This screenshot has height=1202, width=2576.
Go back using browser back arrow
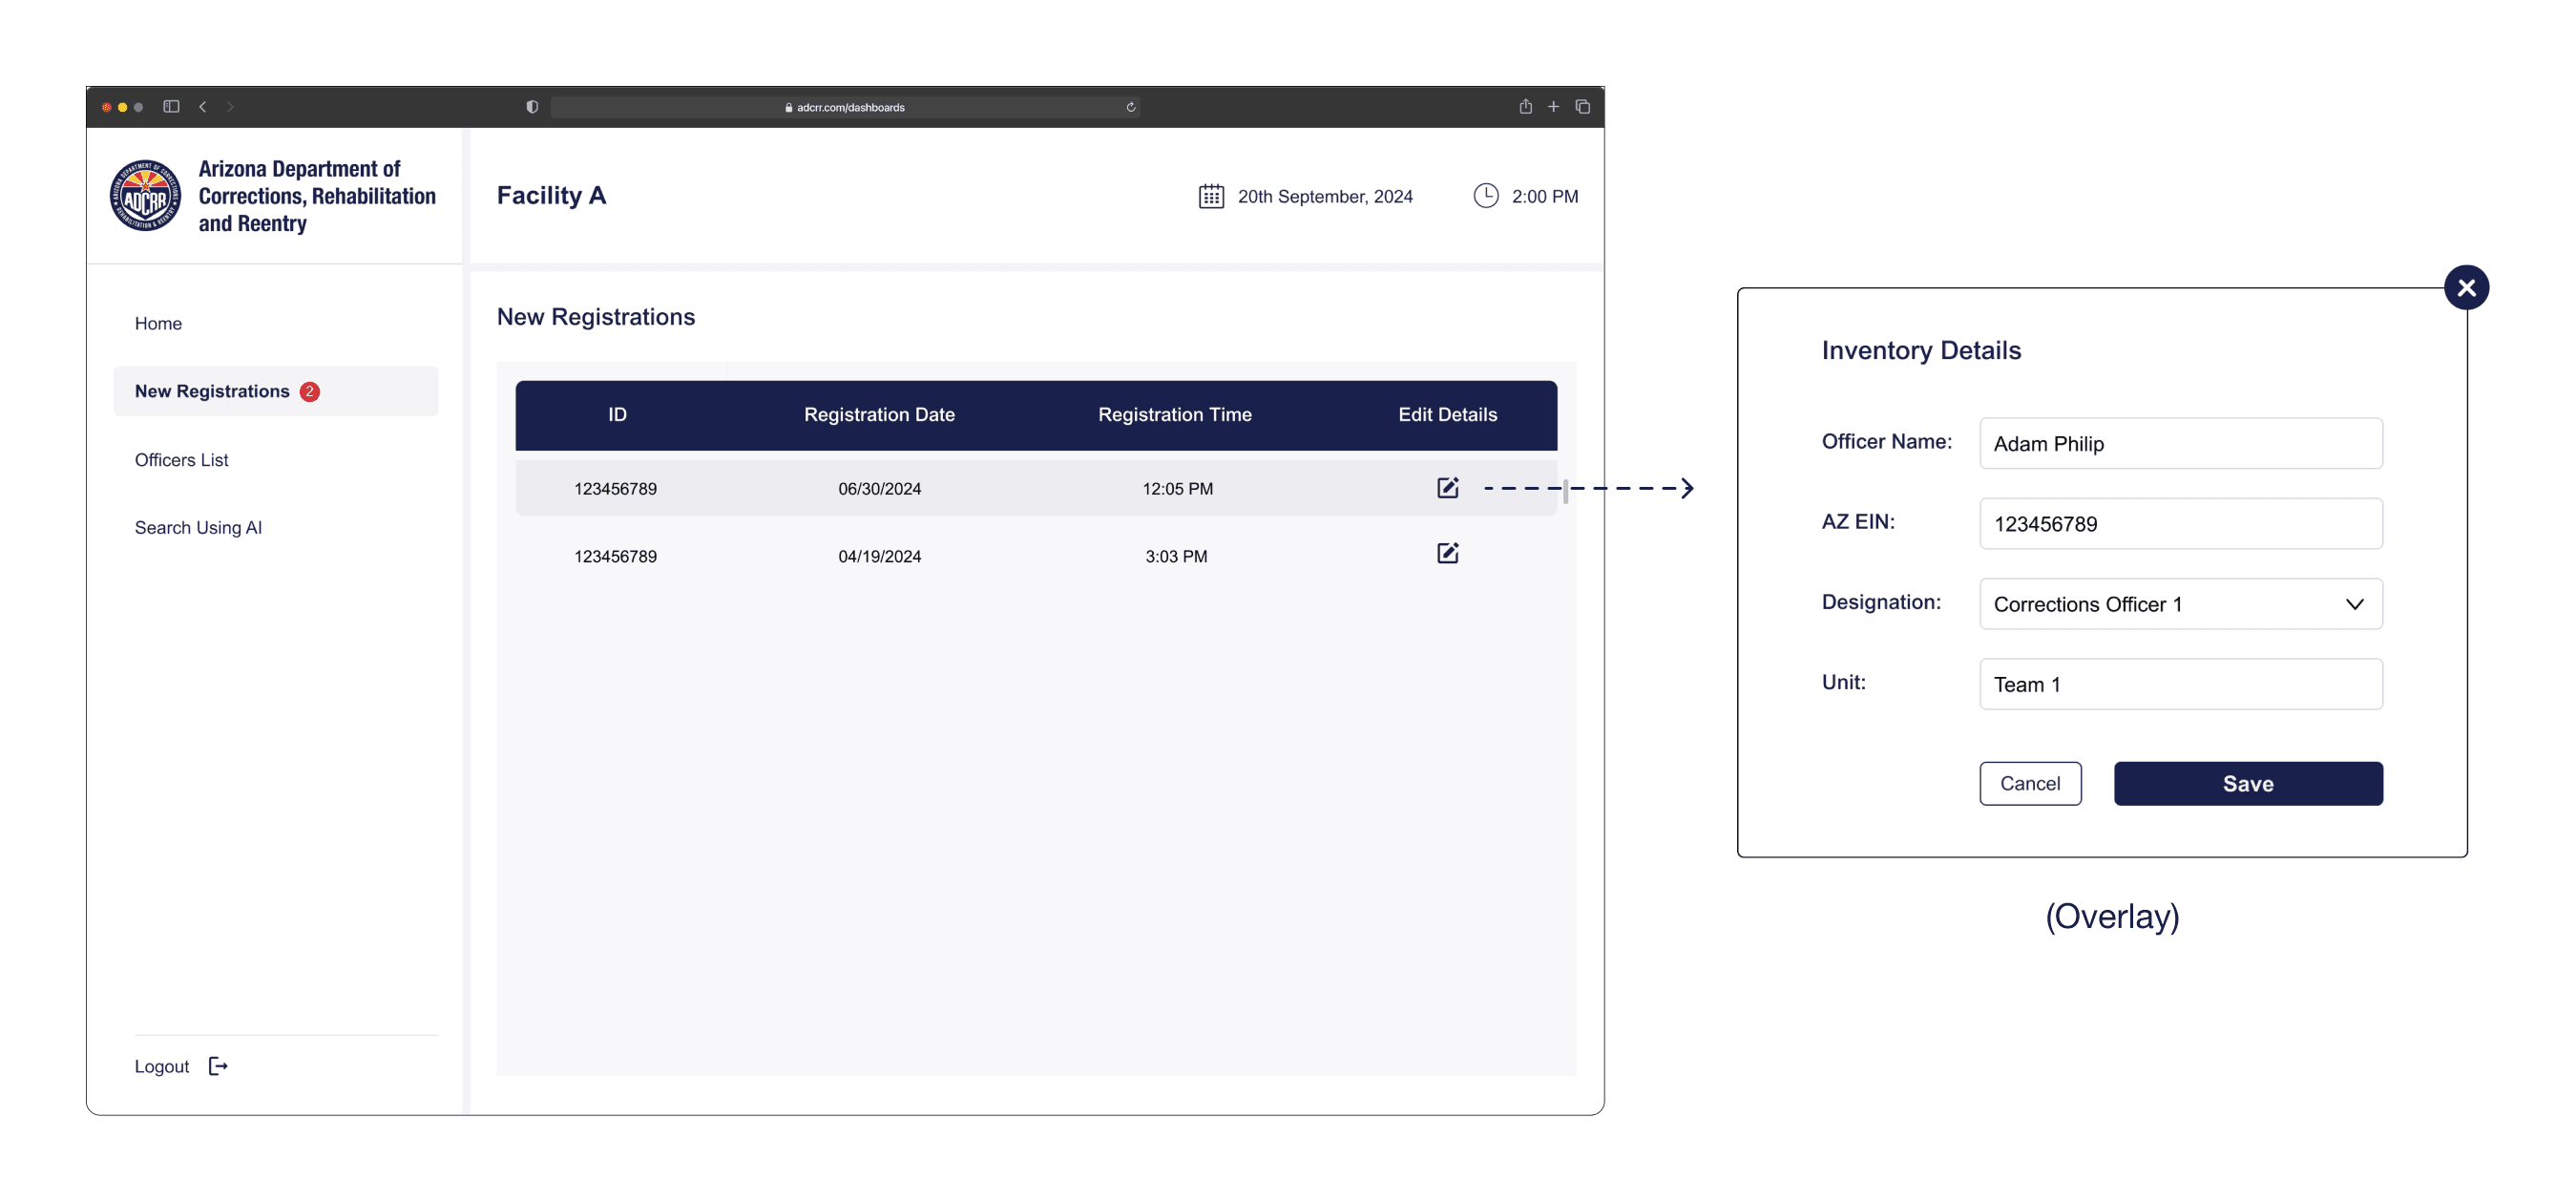[203, 107]
